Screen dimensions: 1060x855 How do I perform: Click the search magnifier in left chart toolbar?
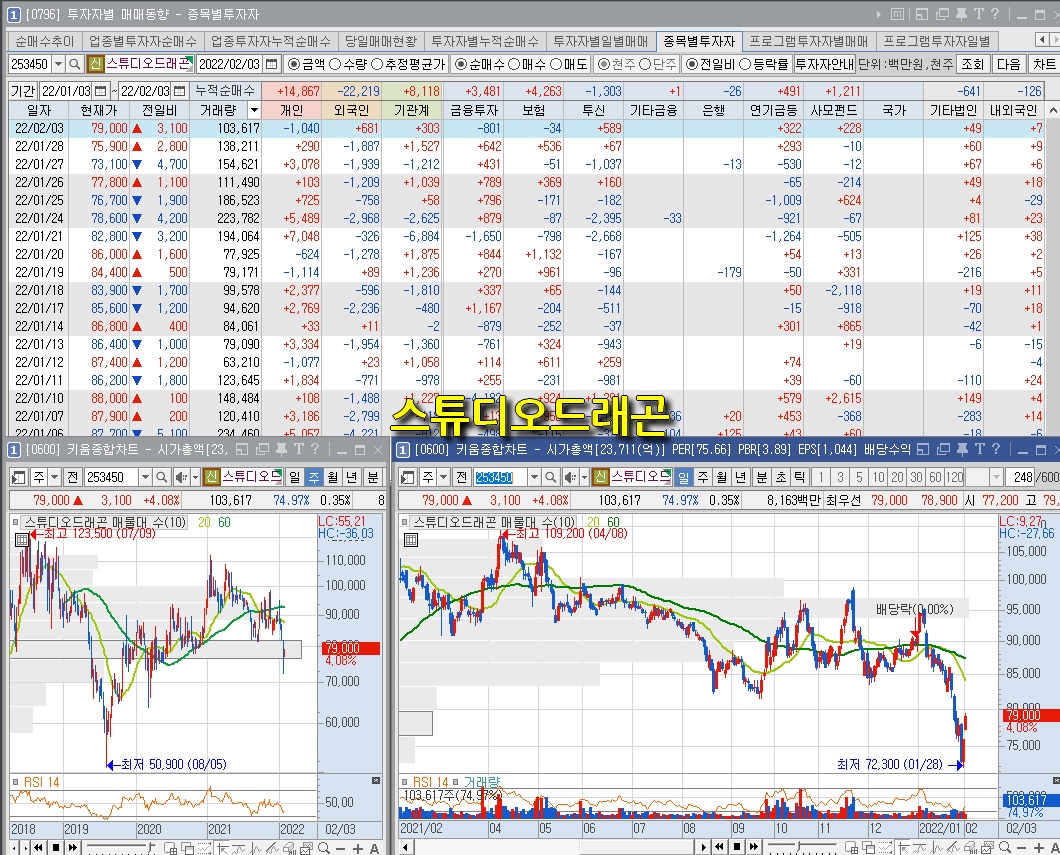162,477
